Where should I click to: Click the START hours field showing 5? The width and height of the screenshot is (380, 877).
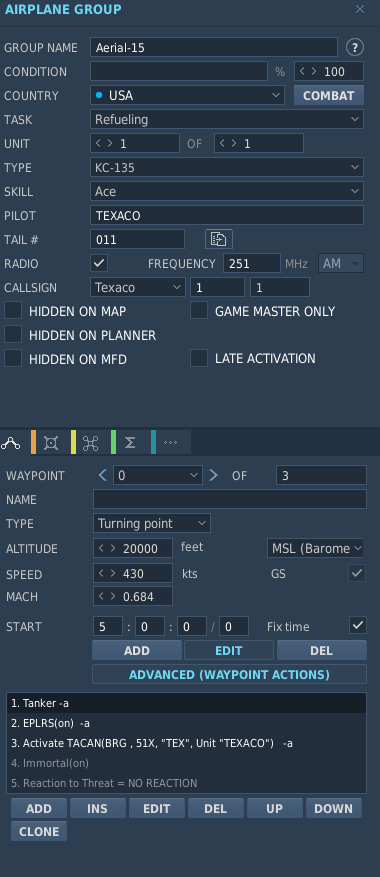click(108, 626)
